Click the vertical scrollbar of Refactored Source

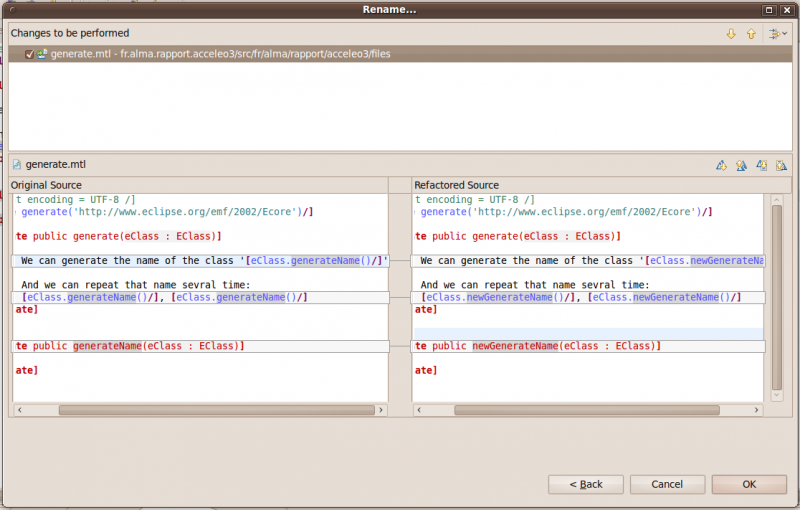(x=777, y=295)
